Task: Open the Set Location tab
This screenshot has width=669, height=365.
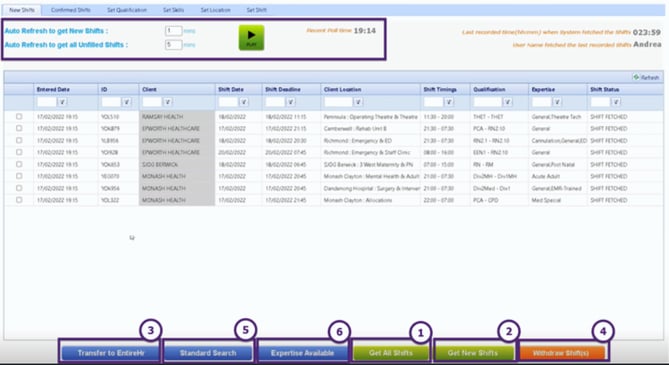Action: tap(215, 10)
